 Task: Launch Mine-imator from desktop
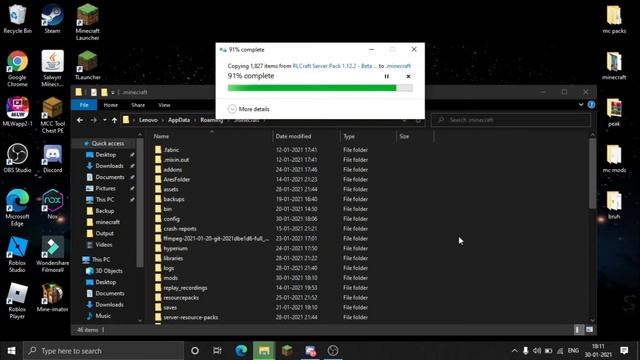(53, 297)
